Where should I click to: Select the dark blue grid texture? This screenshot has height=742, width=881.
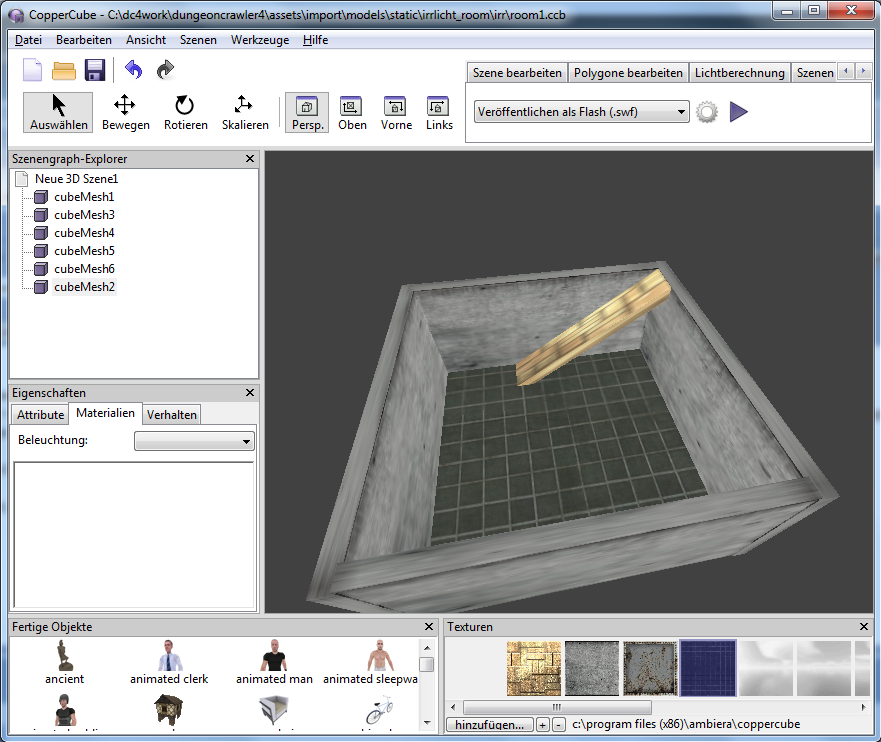(708, 668)
